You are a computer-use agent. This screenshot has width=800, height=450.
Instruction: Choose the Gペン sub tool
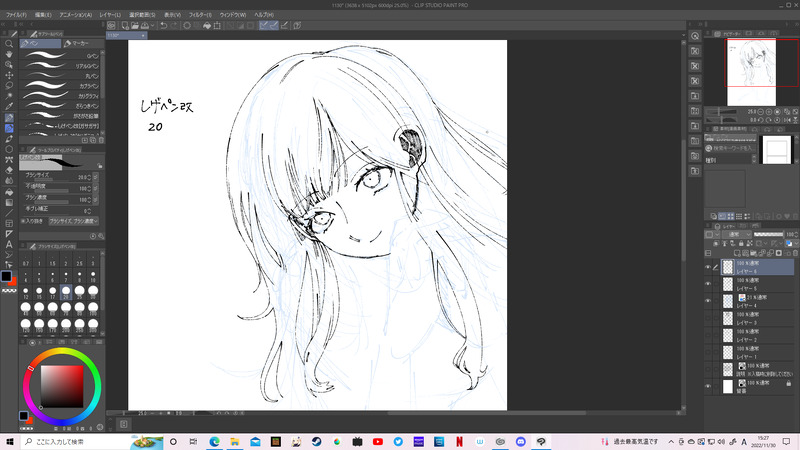click(x=60, y=55)
